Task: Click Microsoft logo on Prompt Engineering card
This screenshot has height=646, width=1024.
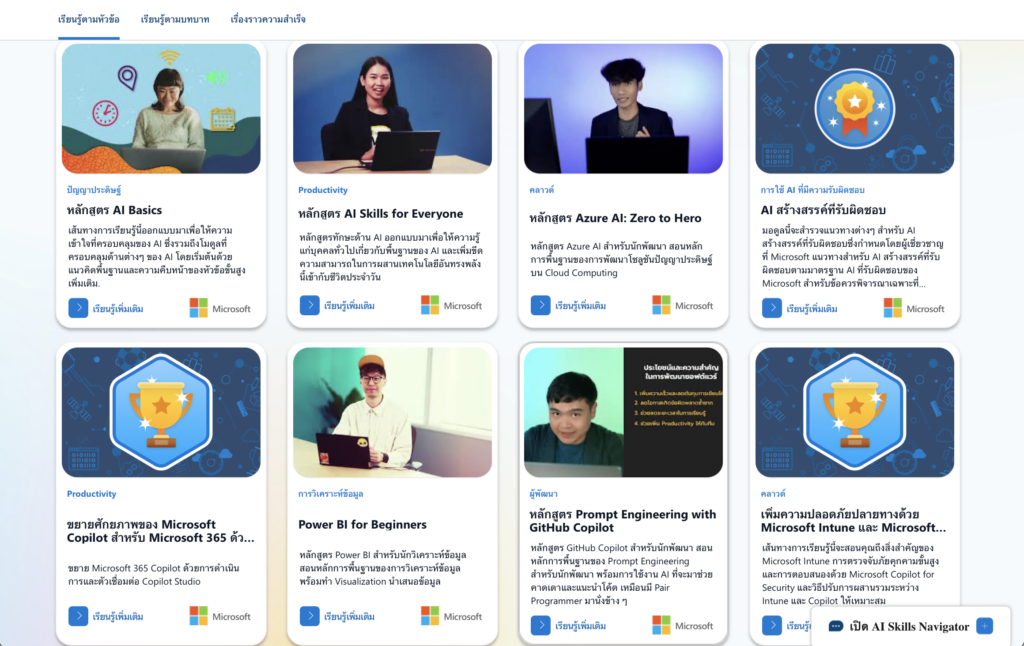Action: click(682, 625)
